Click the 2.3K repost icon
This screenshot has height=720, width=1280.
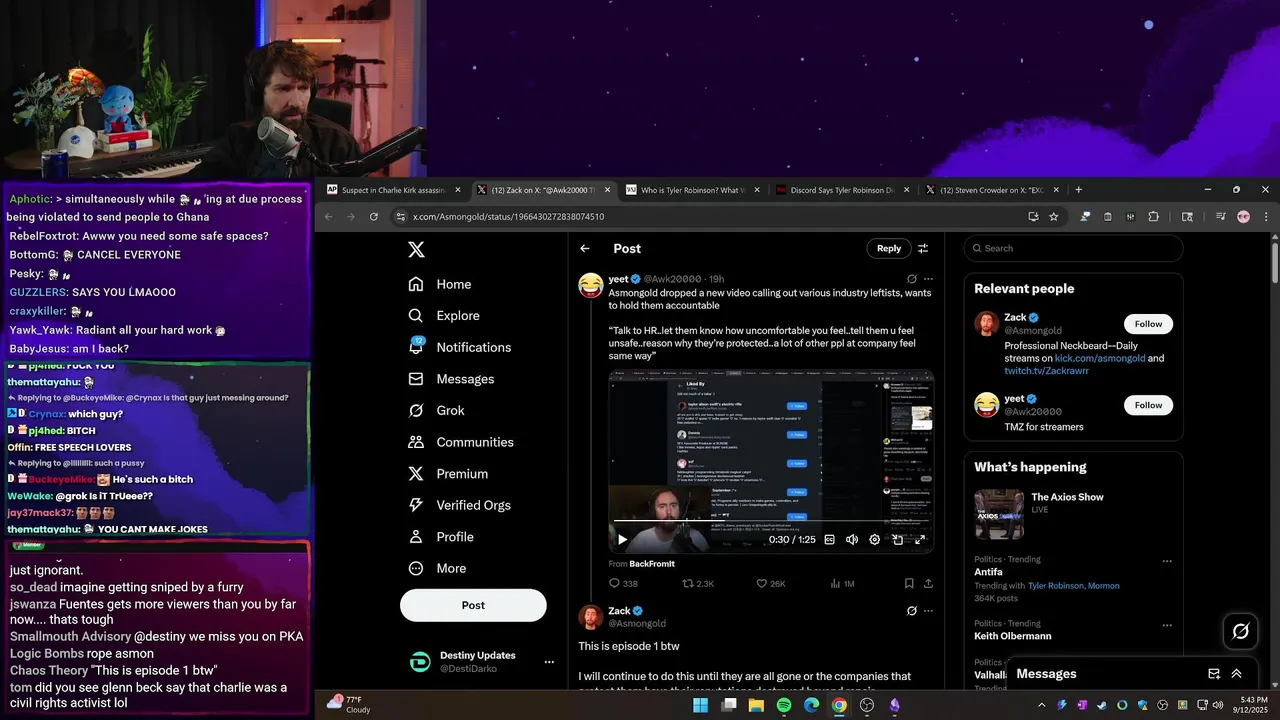[x=687, y=583]
